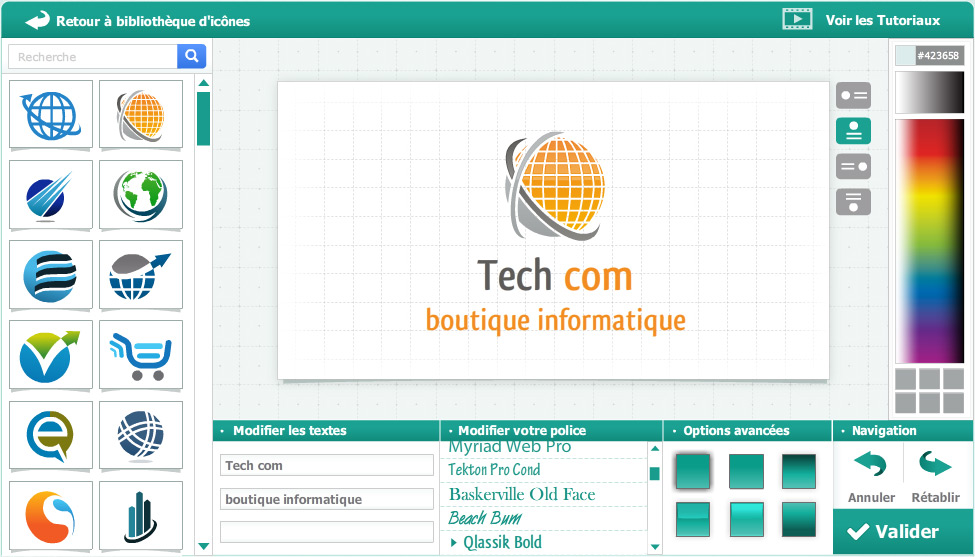
Task: Click the Annuler undo arrow
Action: click(870, 465)
